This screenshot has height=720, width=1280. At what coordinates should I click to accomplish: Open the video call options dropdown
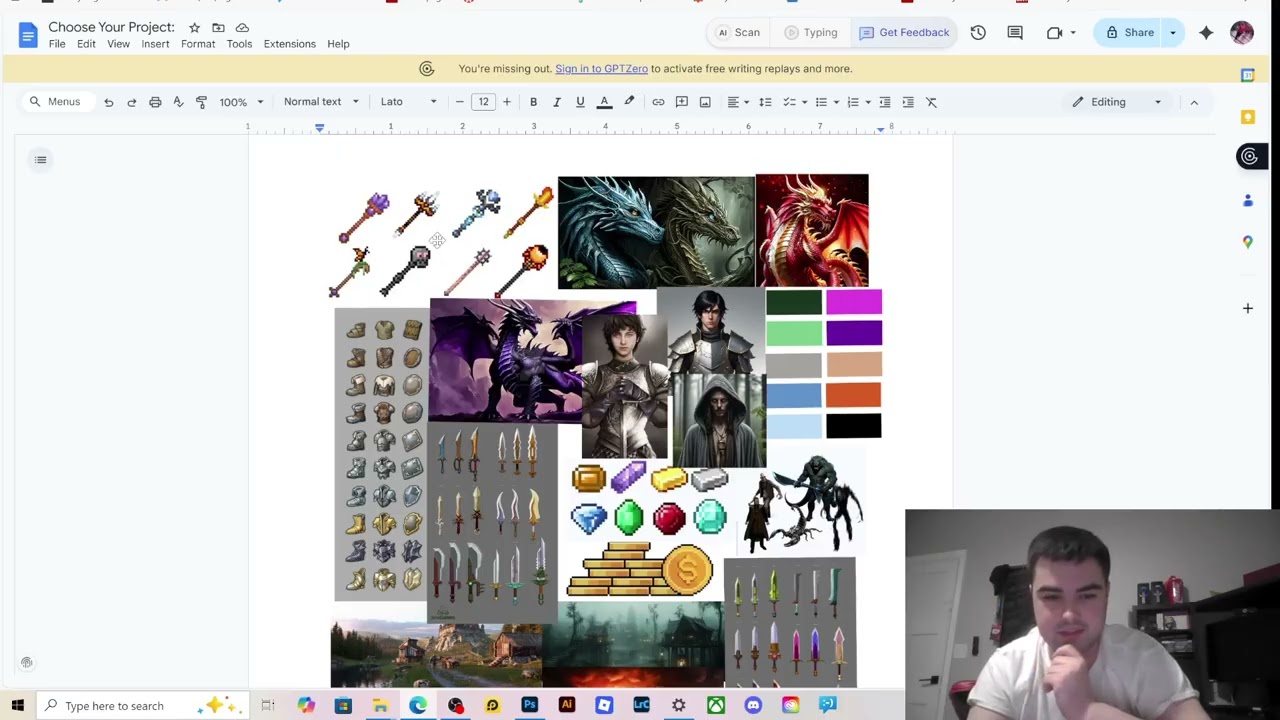tap(1073, 33)
